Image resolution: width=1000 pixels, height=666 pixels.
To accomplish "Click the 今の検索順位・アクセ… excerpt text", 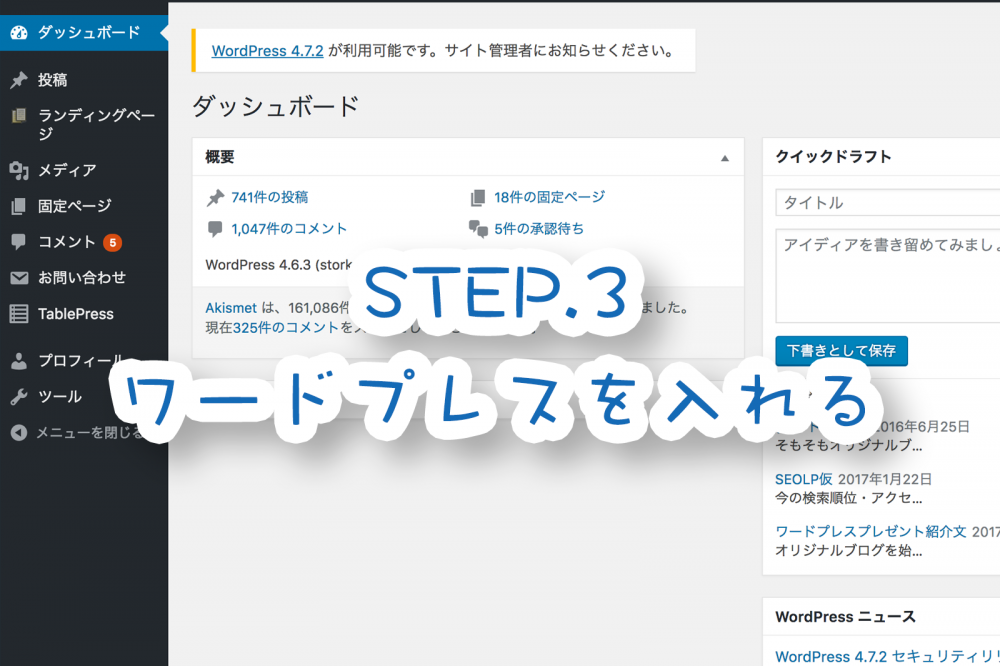I will point(848,498).
